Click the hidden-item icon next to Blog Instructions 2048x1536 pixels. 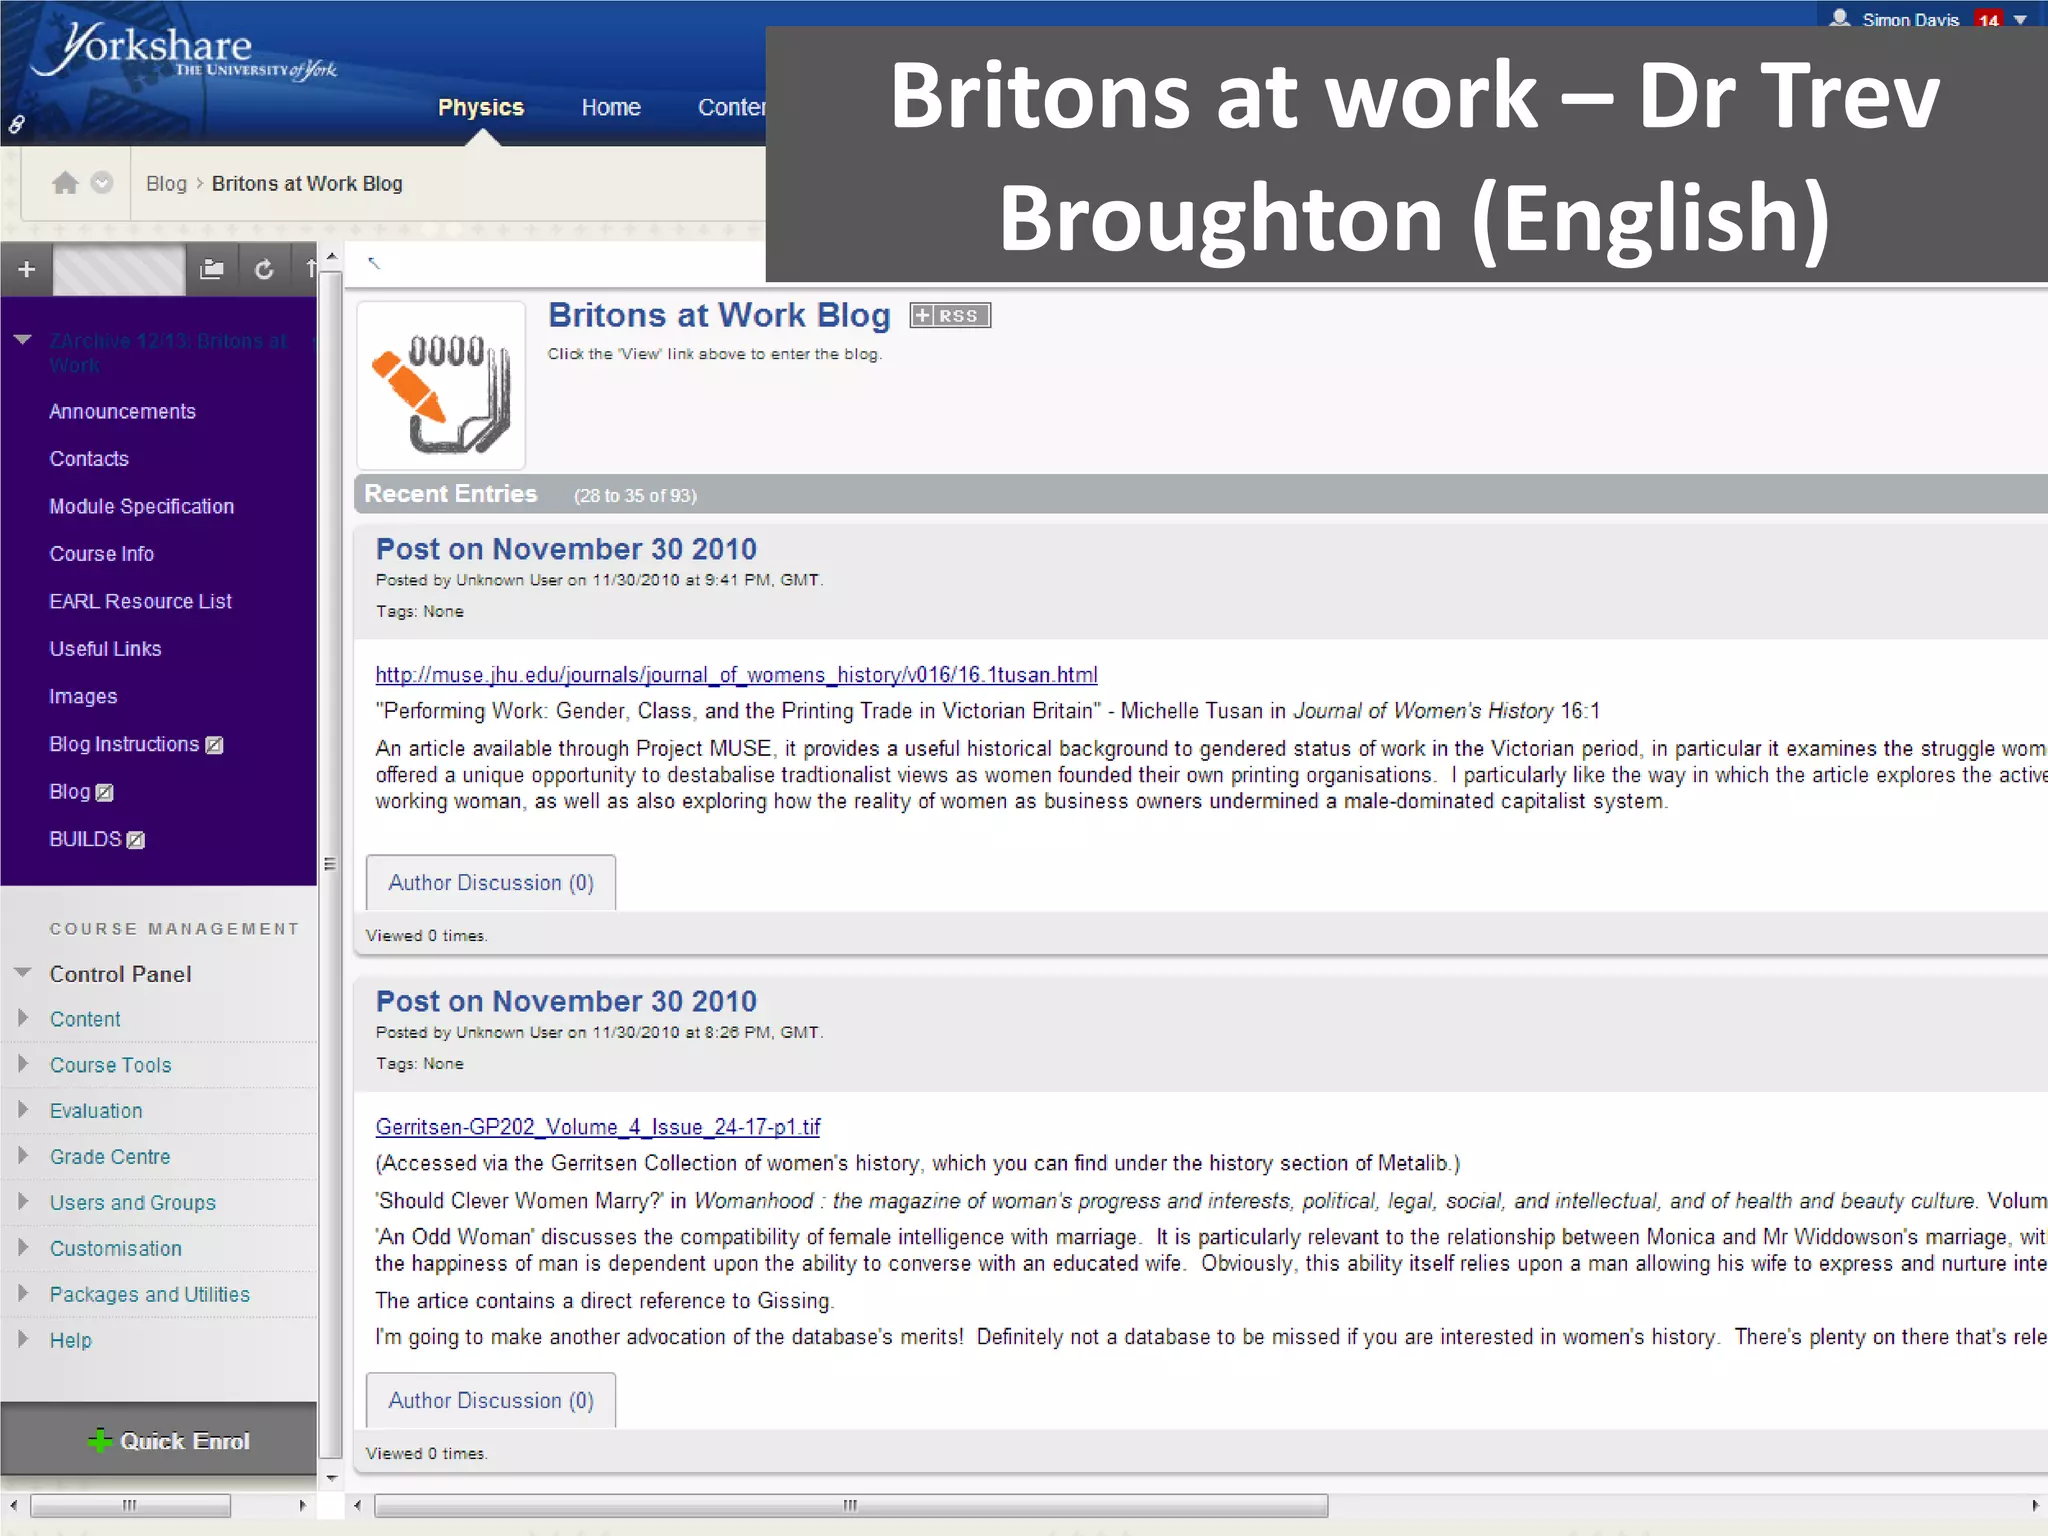214,745
